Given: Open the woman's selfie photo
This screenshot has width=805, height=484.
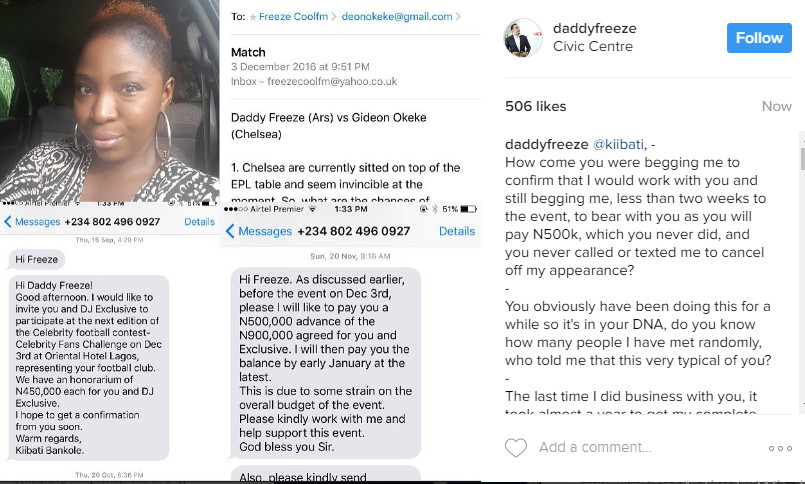Looking at the screenshot, I should (109, 101).
